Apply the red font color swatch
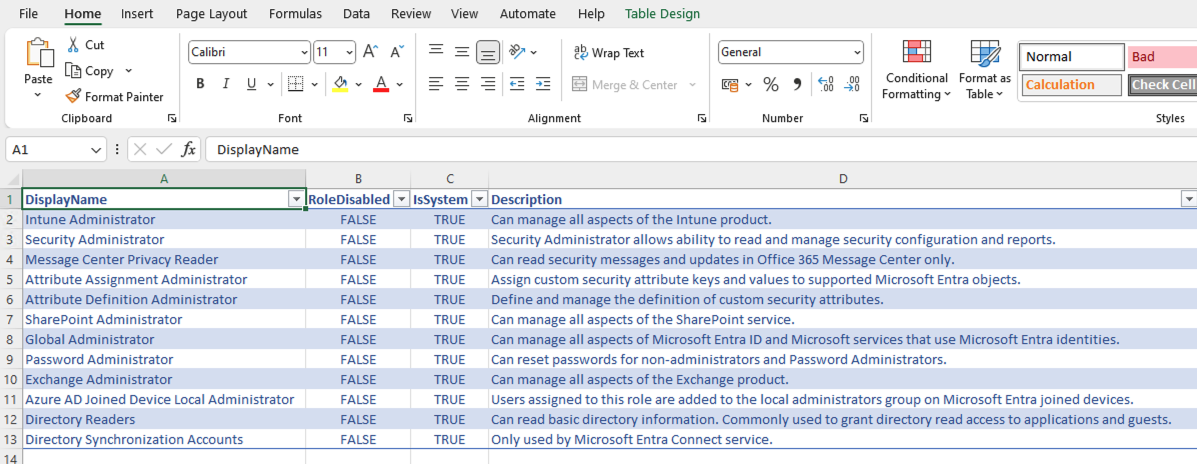 point(380,84)
